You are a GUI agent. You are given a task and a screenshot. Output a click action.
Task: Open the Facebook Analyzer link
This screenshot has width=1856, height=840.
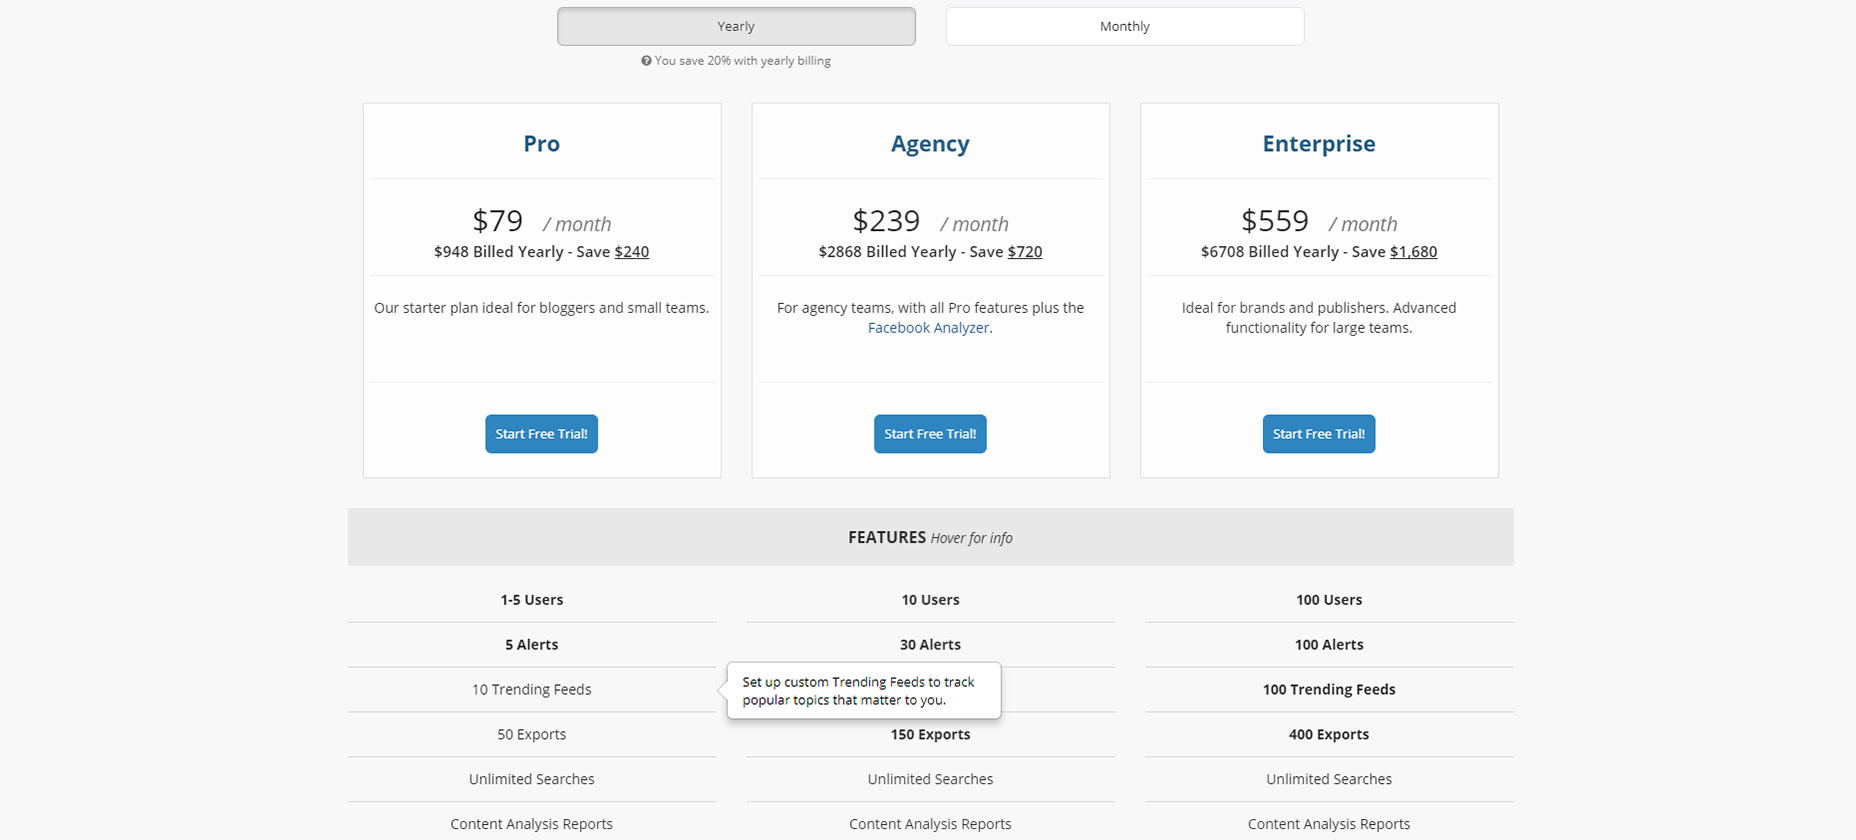(x=928, y=328)
